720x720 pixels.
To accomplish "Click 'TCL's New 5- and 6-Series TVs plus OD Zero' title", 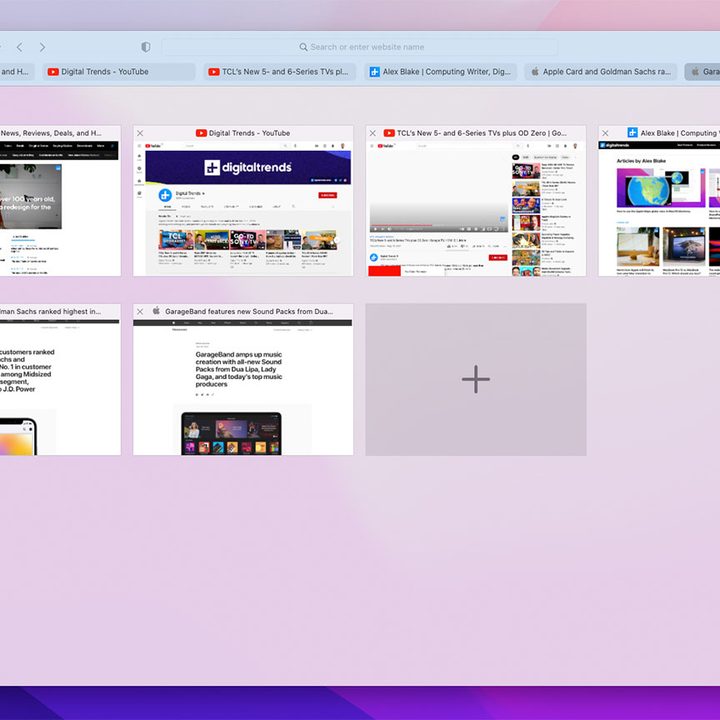I will click(482, 133).
